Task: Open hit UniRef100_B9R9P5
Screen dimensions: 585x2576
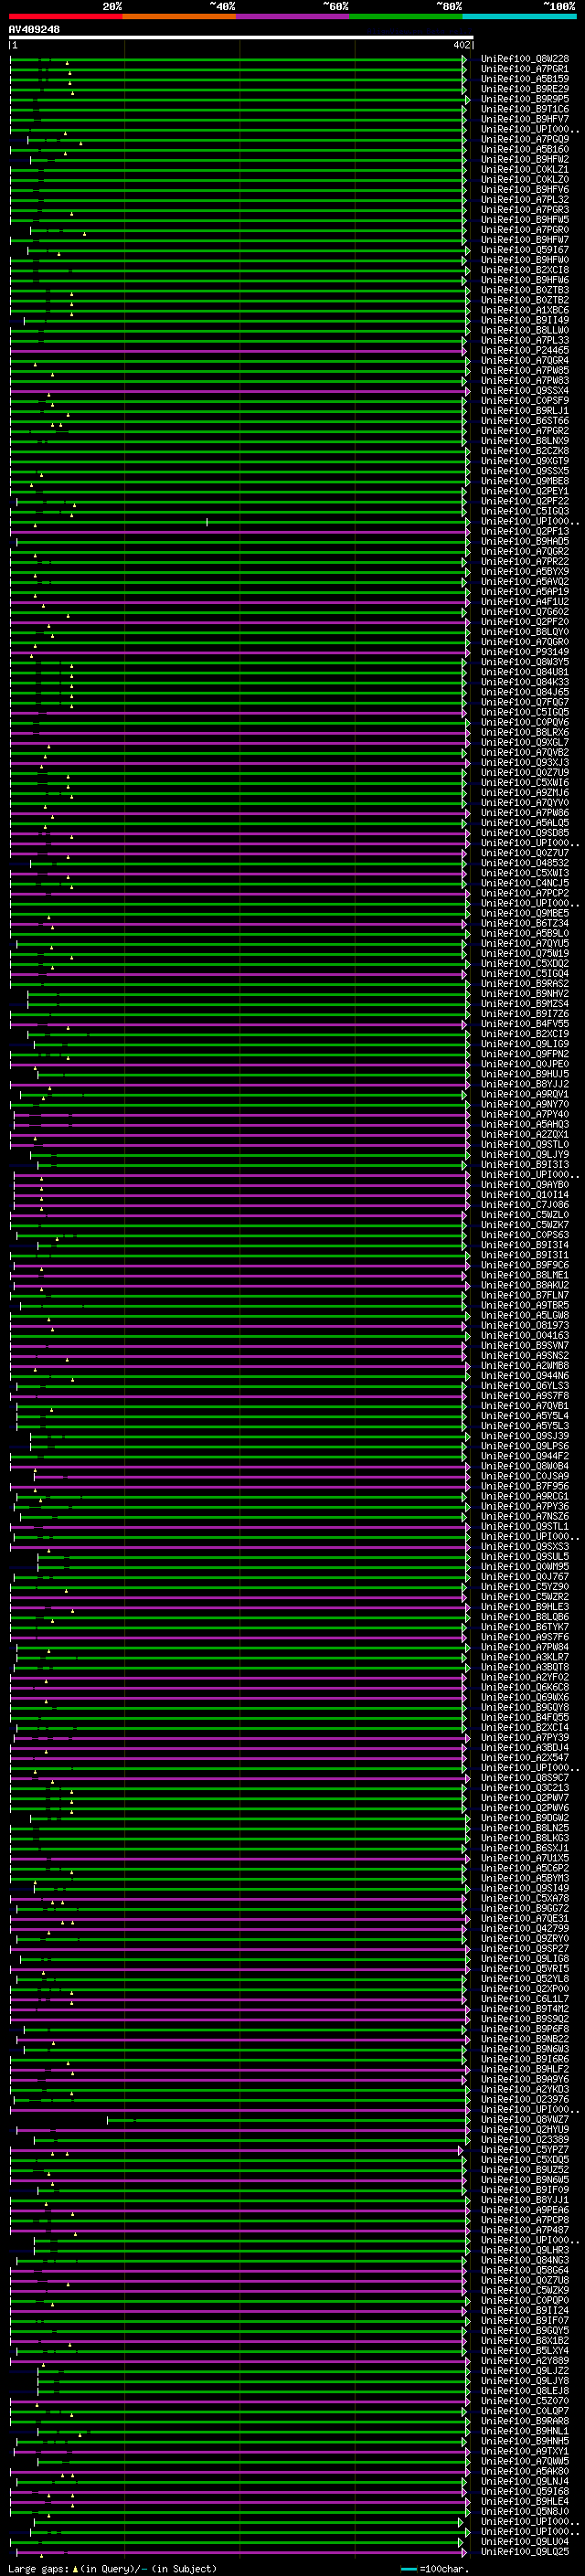Action: pos(525,99)
